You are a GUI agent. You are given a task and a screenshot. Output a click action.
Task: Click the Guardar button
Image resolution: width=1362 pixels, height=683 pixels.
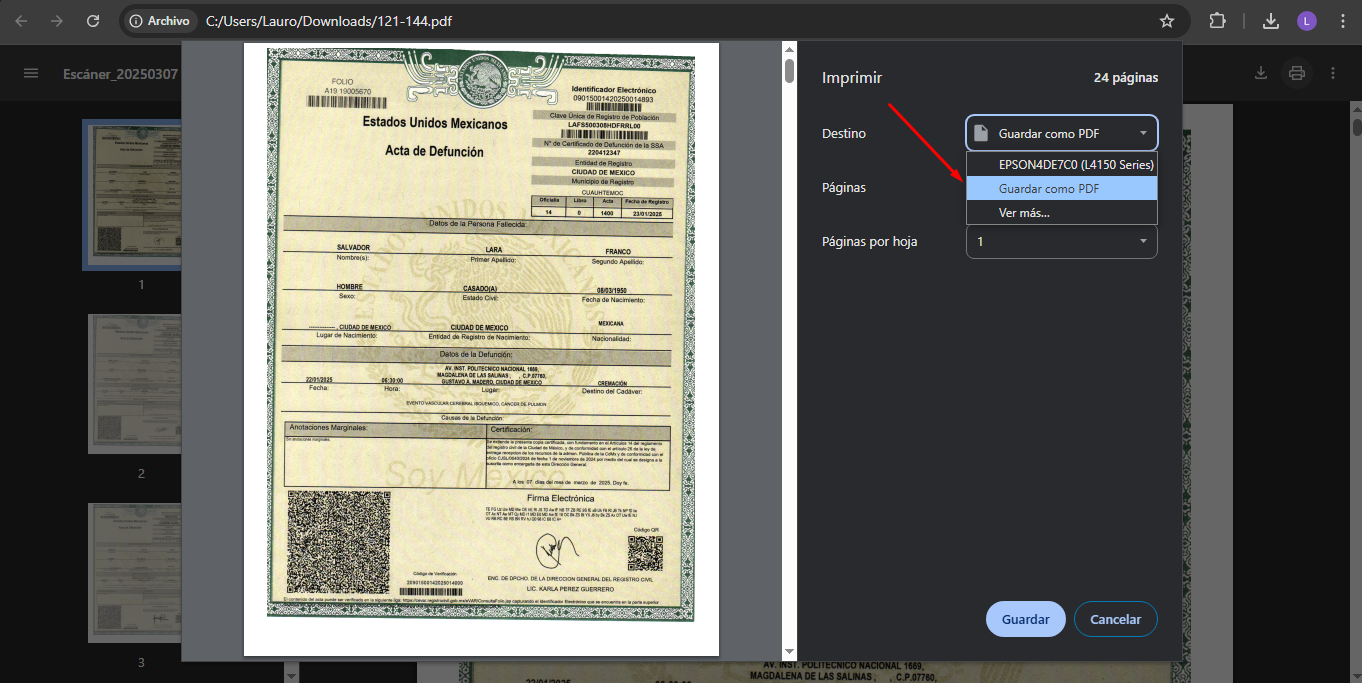pos(1025,619)
